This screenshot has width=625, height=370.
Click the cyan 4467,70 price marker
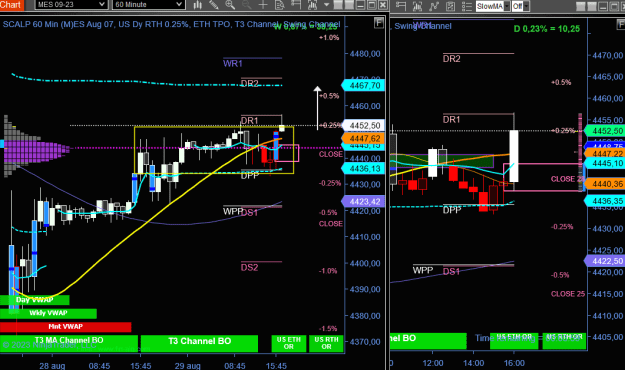[363, 85]
